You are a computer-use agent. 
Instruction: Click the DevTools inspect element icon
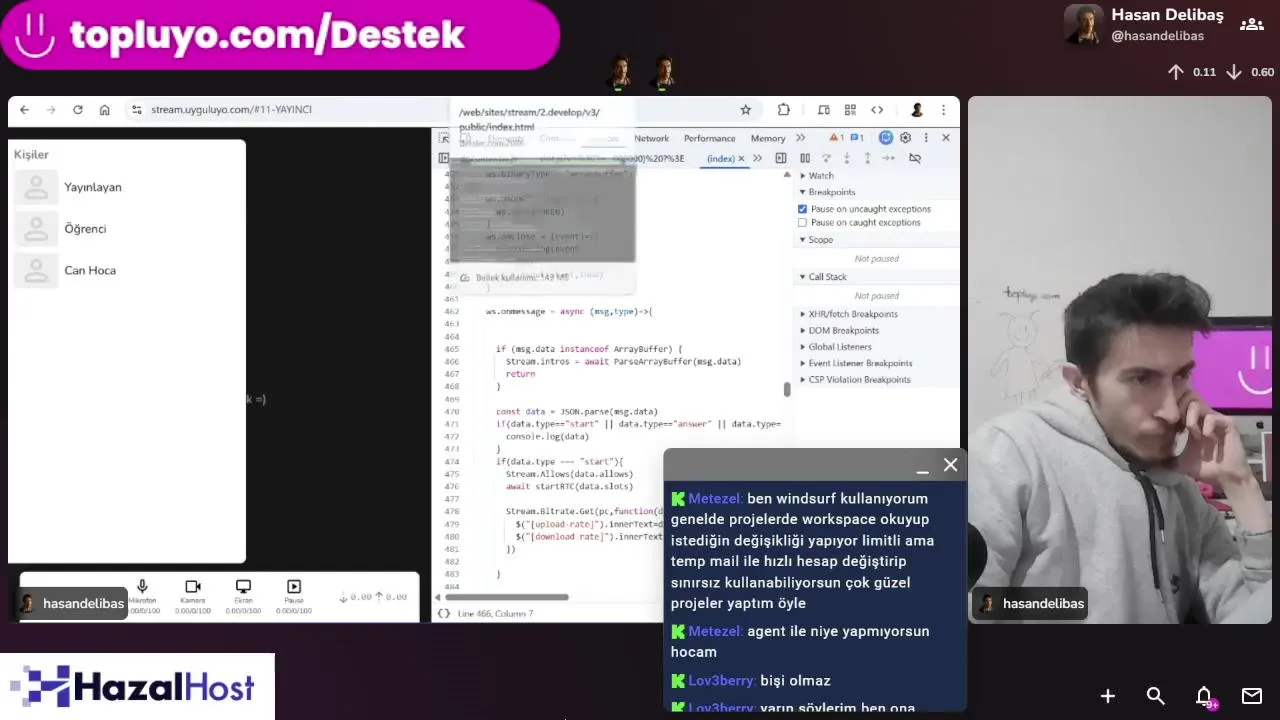click(444, 138)
